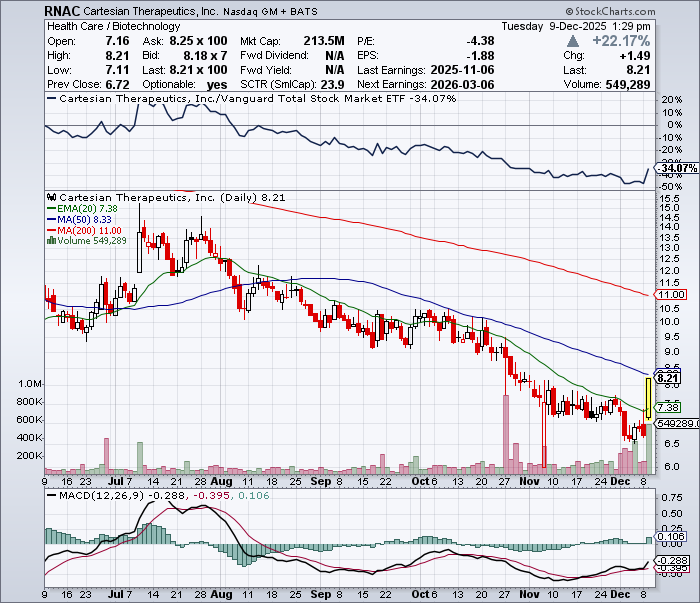Viewport: 700px width, 603px height.
Task: Click the Last Earnings date 2025-11-06
Action: coord(462,70)
